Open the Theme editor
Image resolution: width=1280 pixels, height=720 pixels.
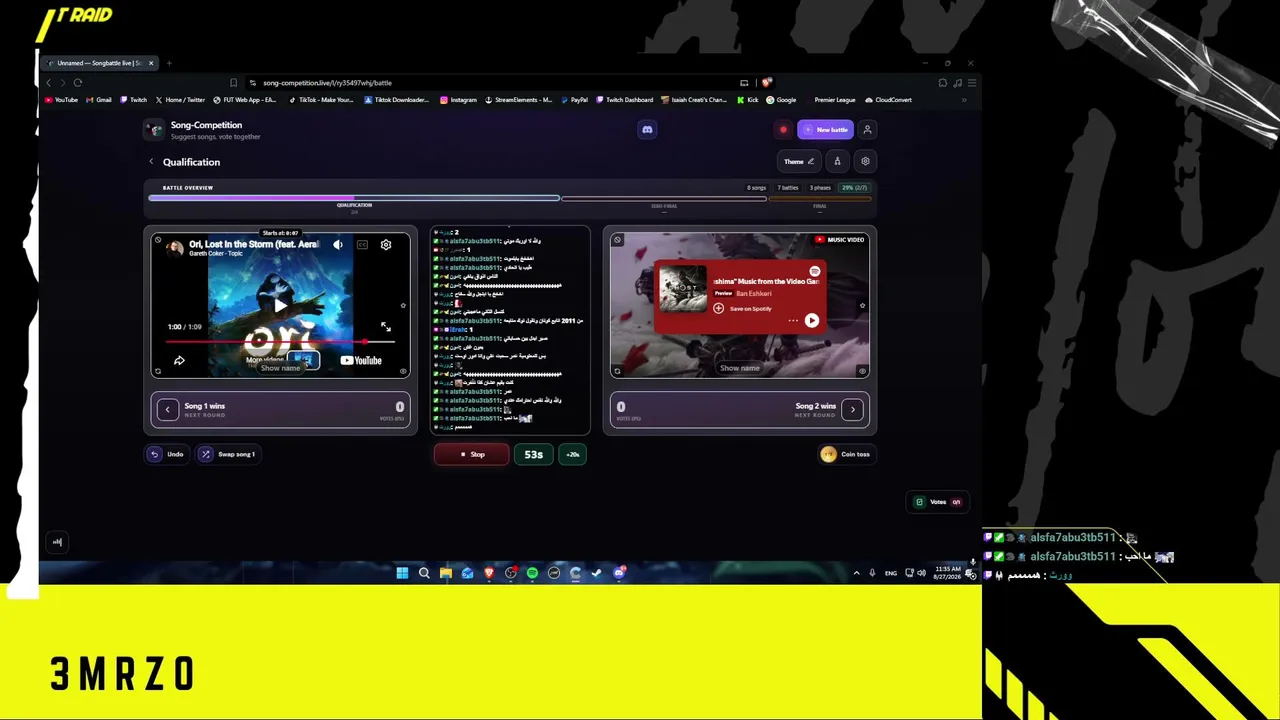(799, 161)
